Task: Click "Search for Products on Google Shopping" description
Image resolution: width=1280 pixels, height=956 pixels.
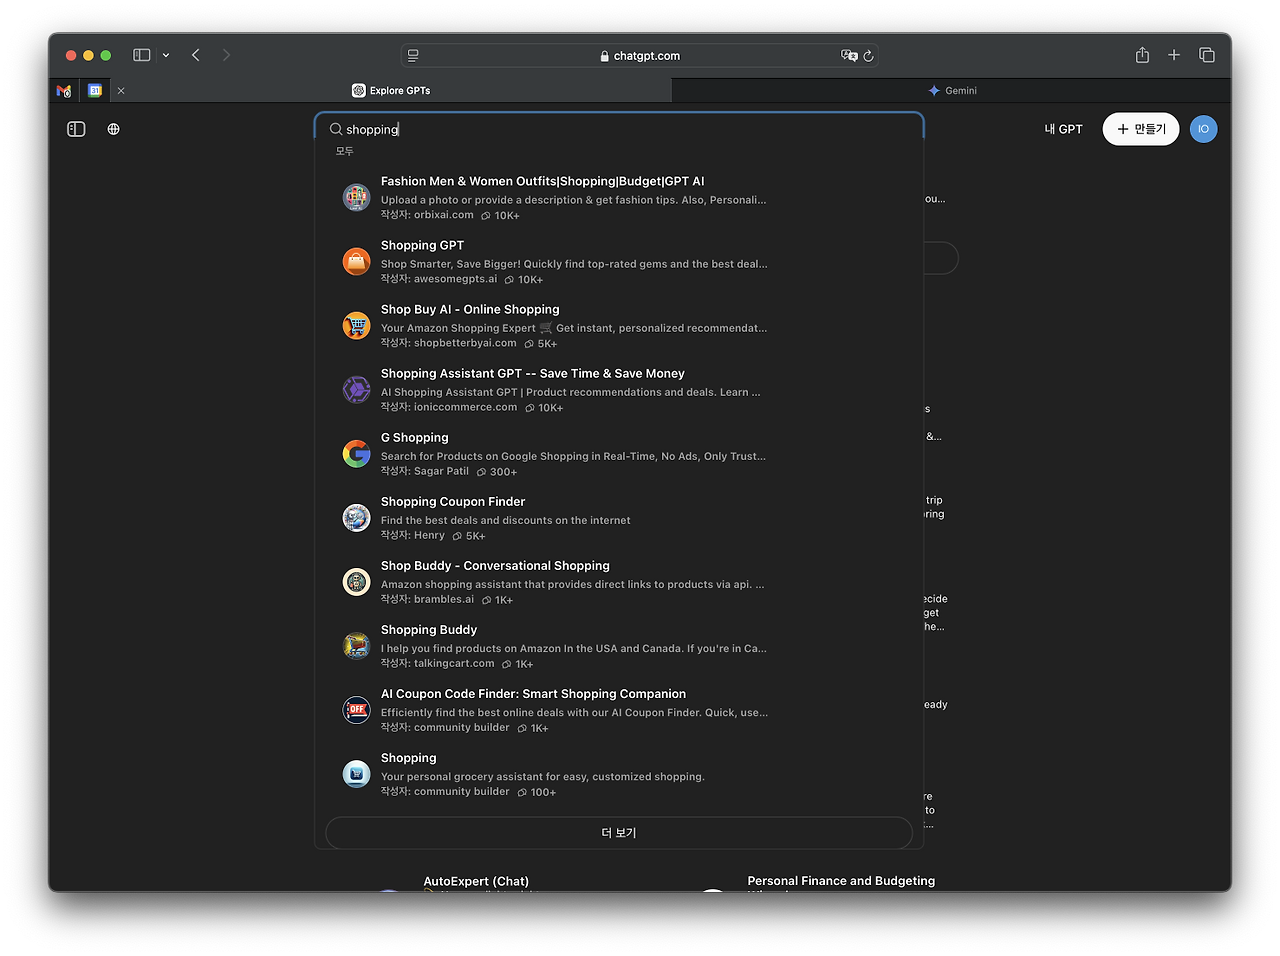Action: tap(574, 456)
